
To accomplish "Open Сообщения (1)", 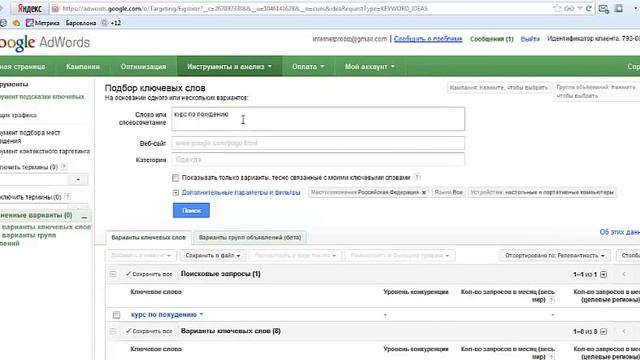I will pos(491,39).
